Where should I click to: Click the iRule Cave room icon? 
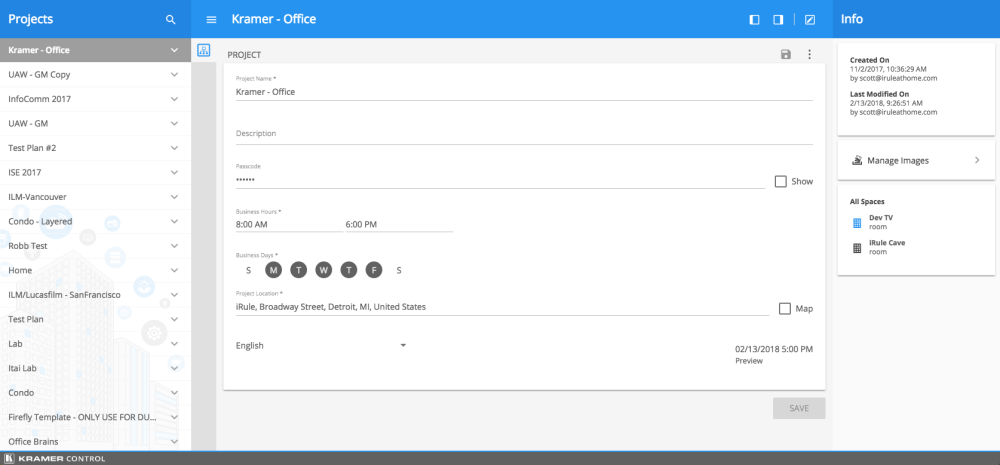point(857,248)
